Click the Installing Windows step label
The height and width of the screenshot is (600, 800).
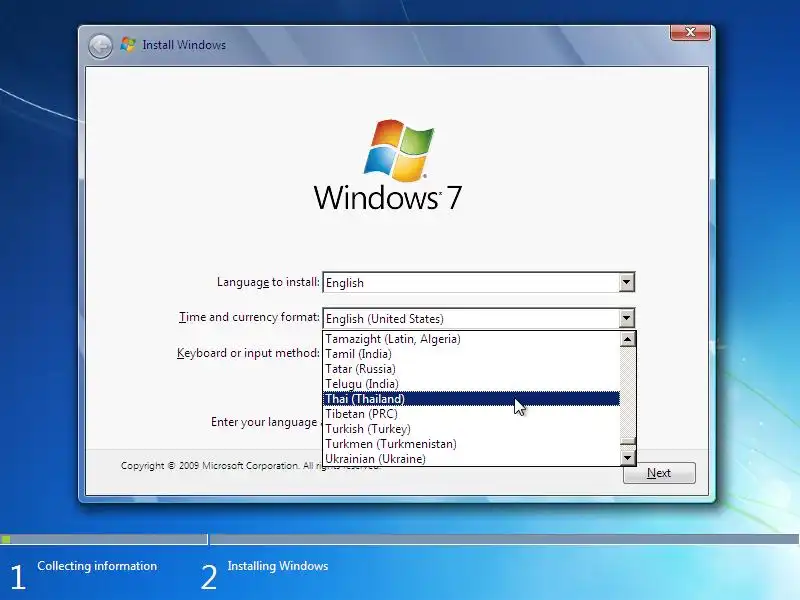(x=278, y=566)
